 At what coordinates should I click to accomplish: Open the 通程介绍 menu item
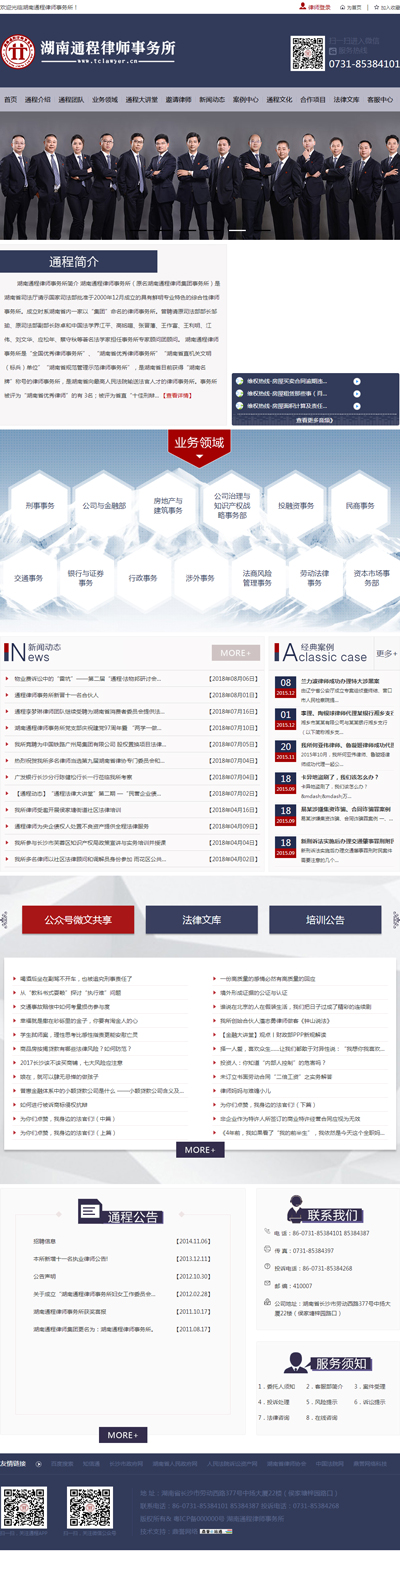click(37, 100)
